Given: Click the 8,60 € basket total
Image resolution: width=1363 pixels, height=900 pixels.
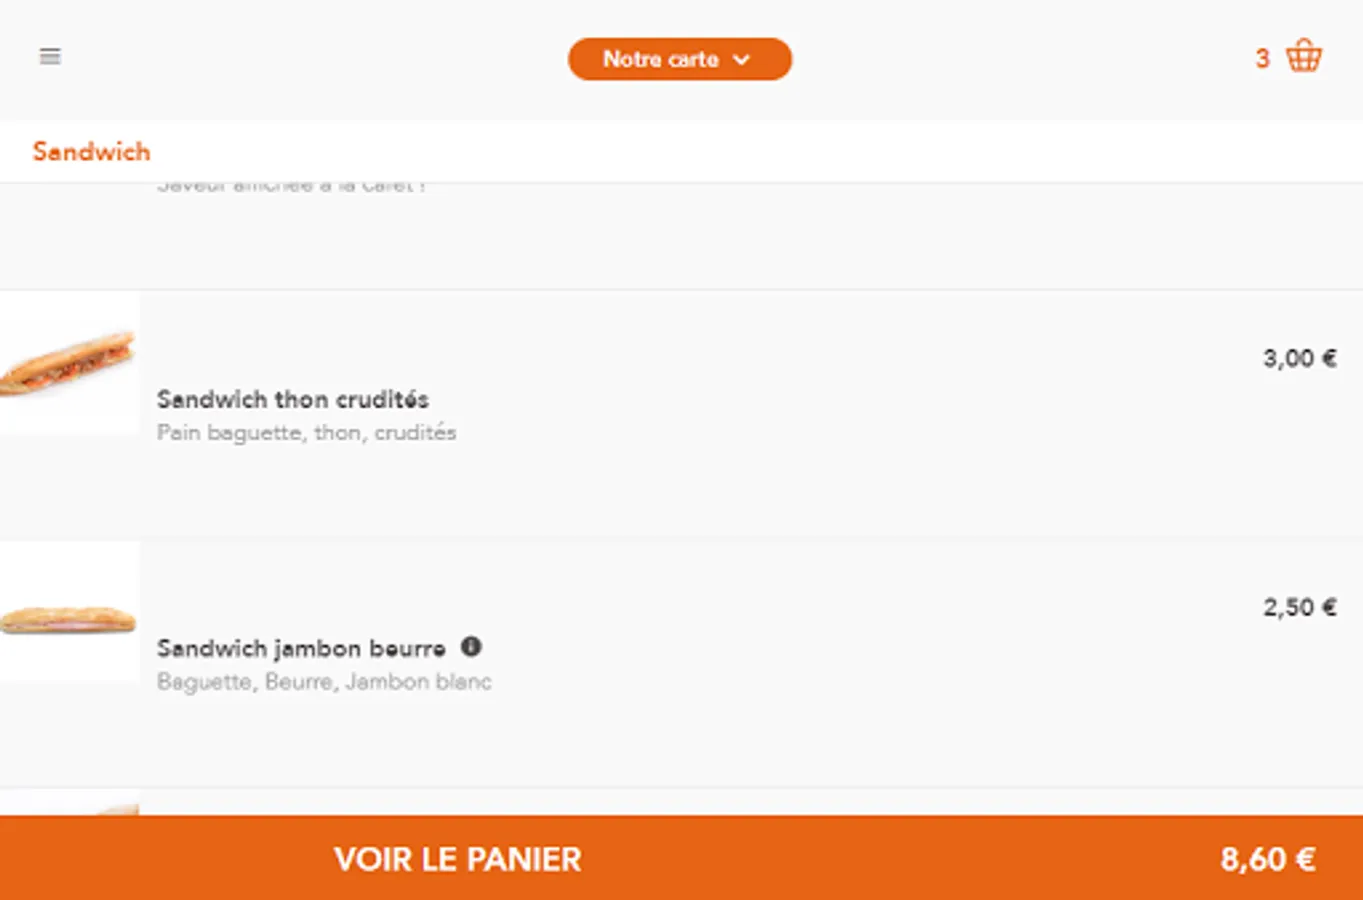Looking at the screenshot, I should tap(1267, 859).
